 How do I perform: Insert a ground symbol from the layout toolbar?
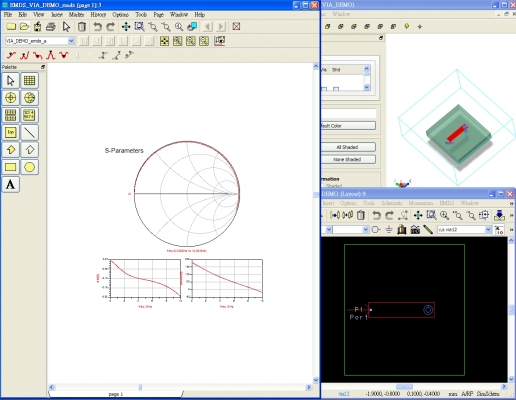[x=389, y=229]
